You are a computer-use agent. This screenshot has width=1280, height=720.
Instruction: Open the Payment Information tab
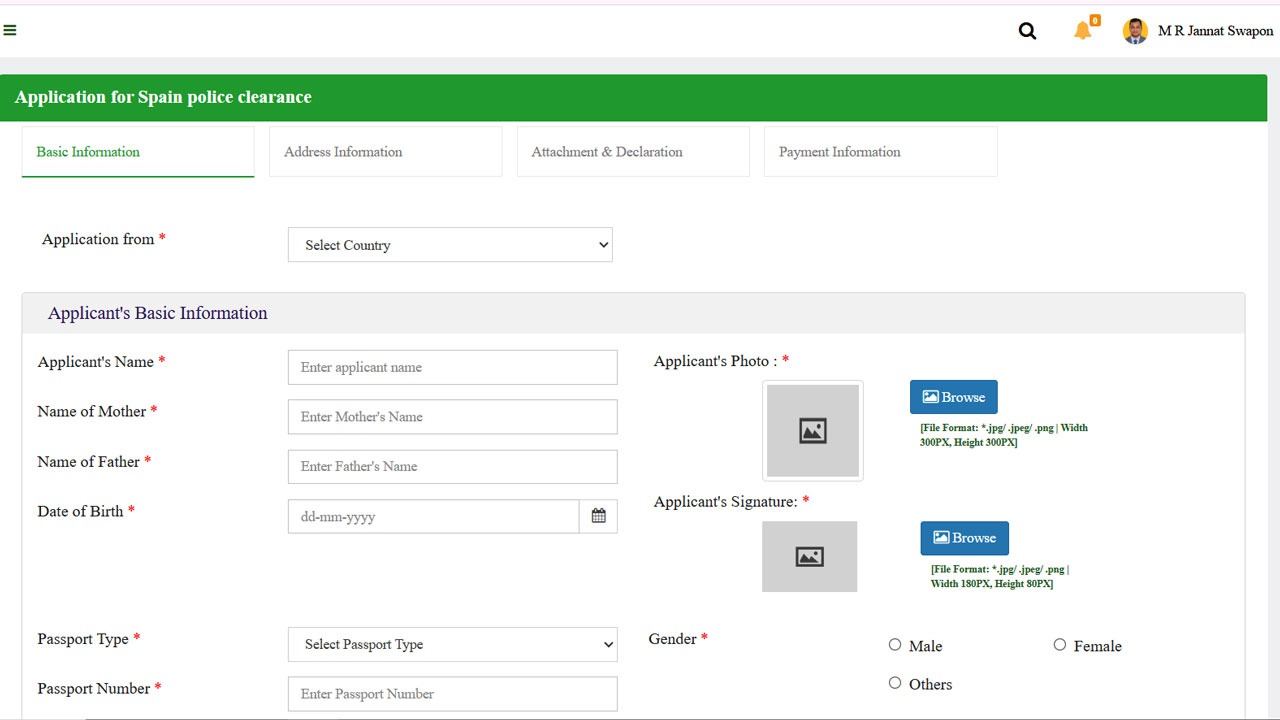pos(880,152)
